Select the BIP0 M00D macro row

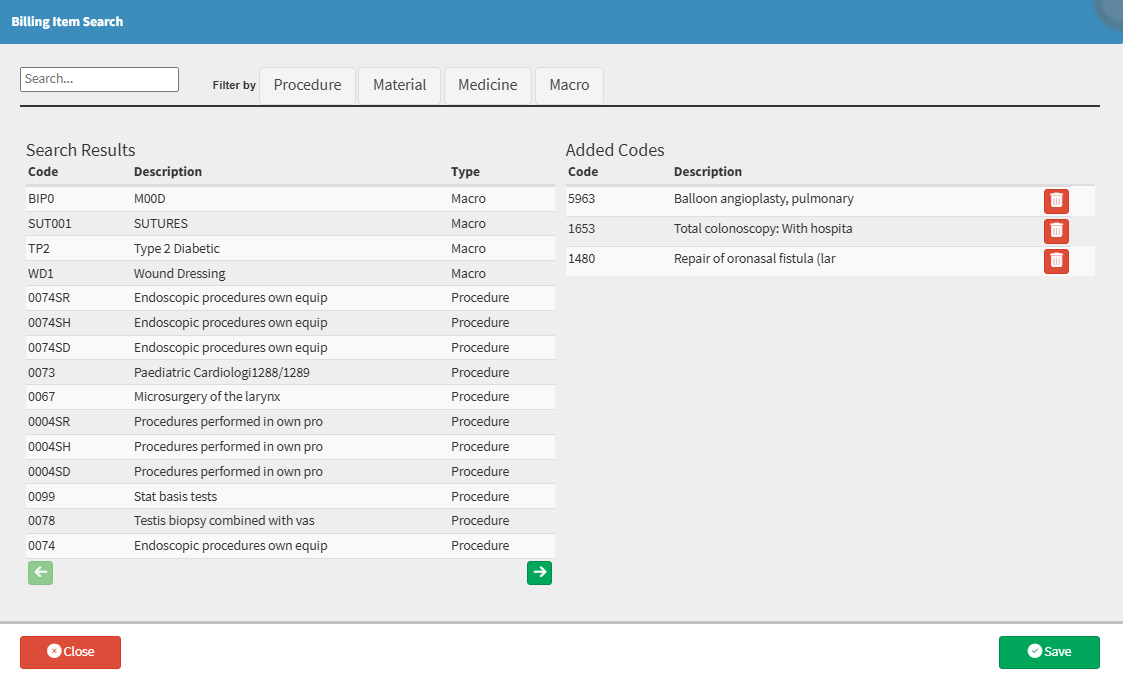pyautogui.click(x=149, y=199)
